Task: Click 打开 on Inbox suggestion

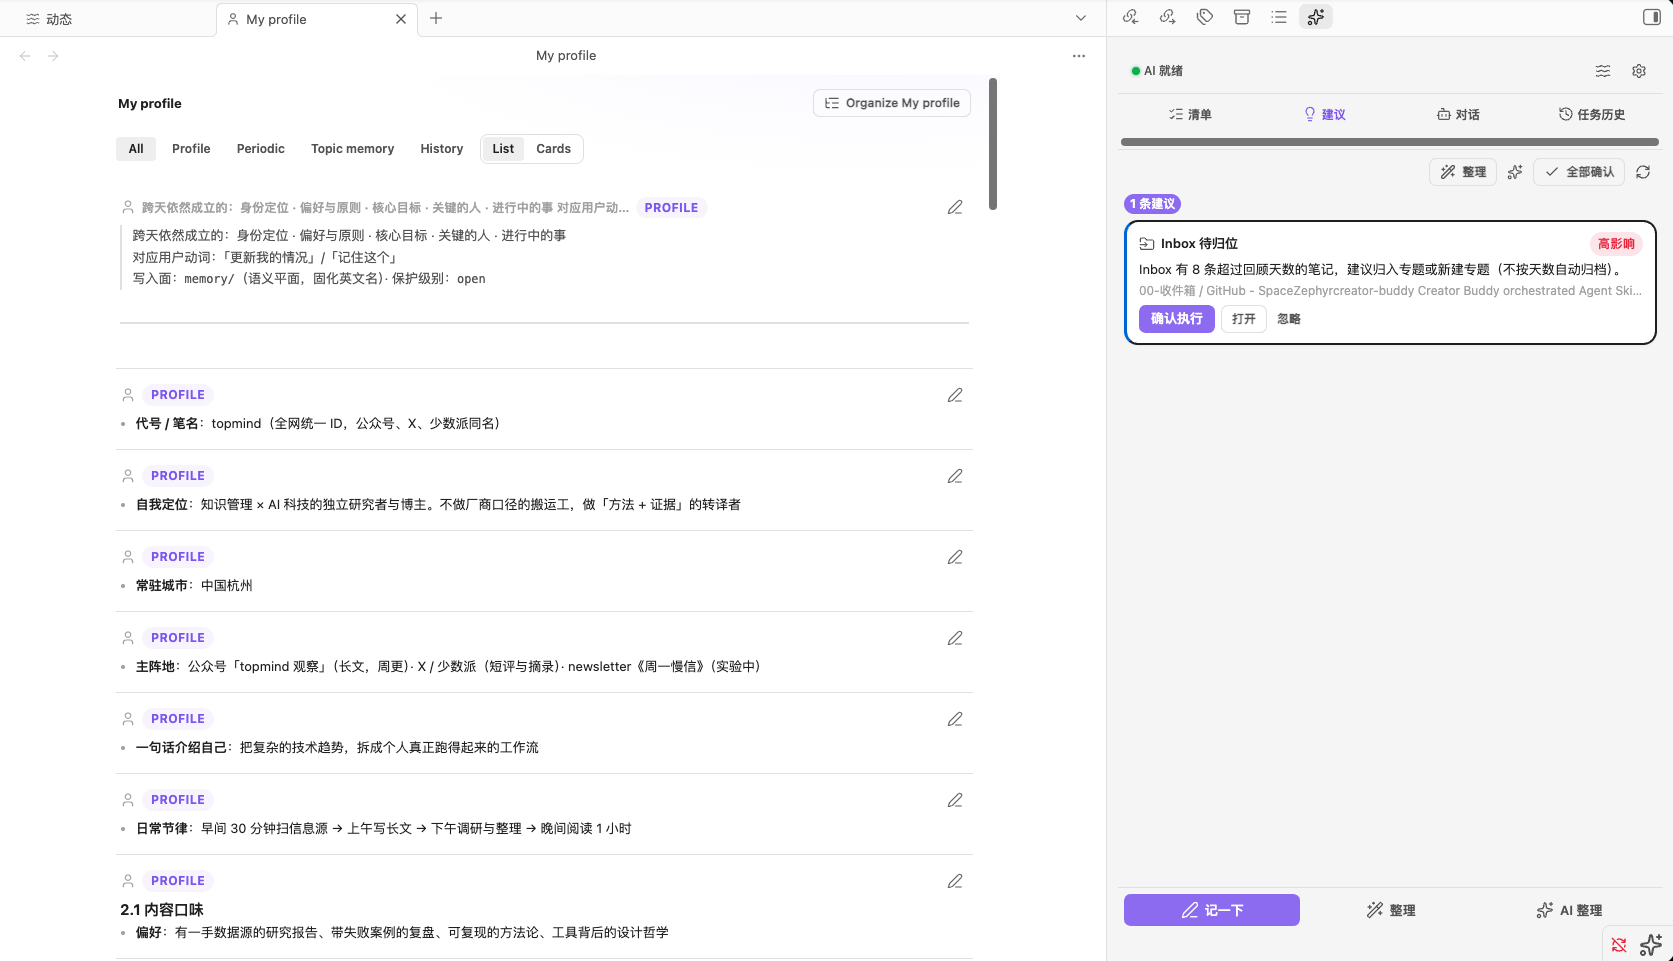Action: tap(1244, 319)
